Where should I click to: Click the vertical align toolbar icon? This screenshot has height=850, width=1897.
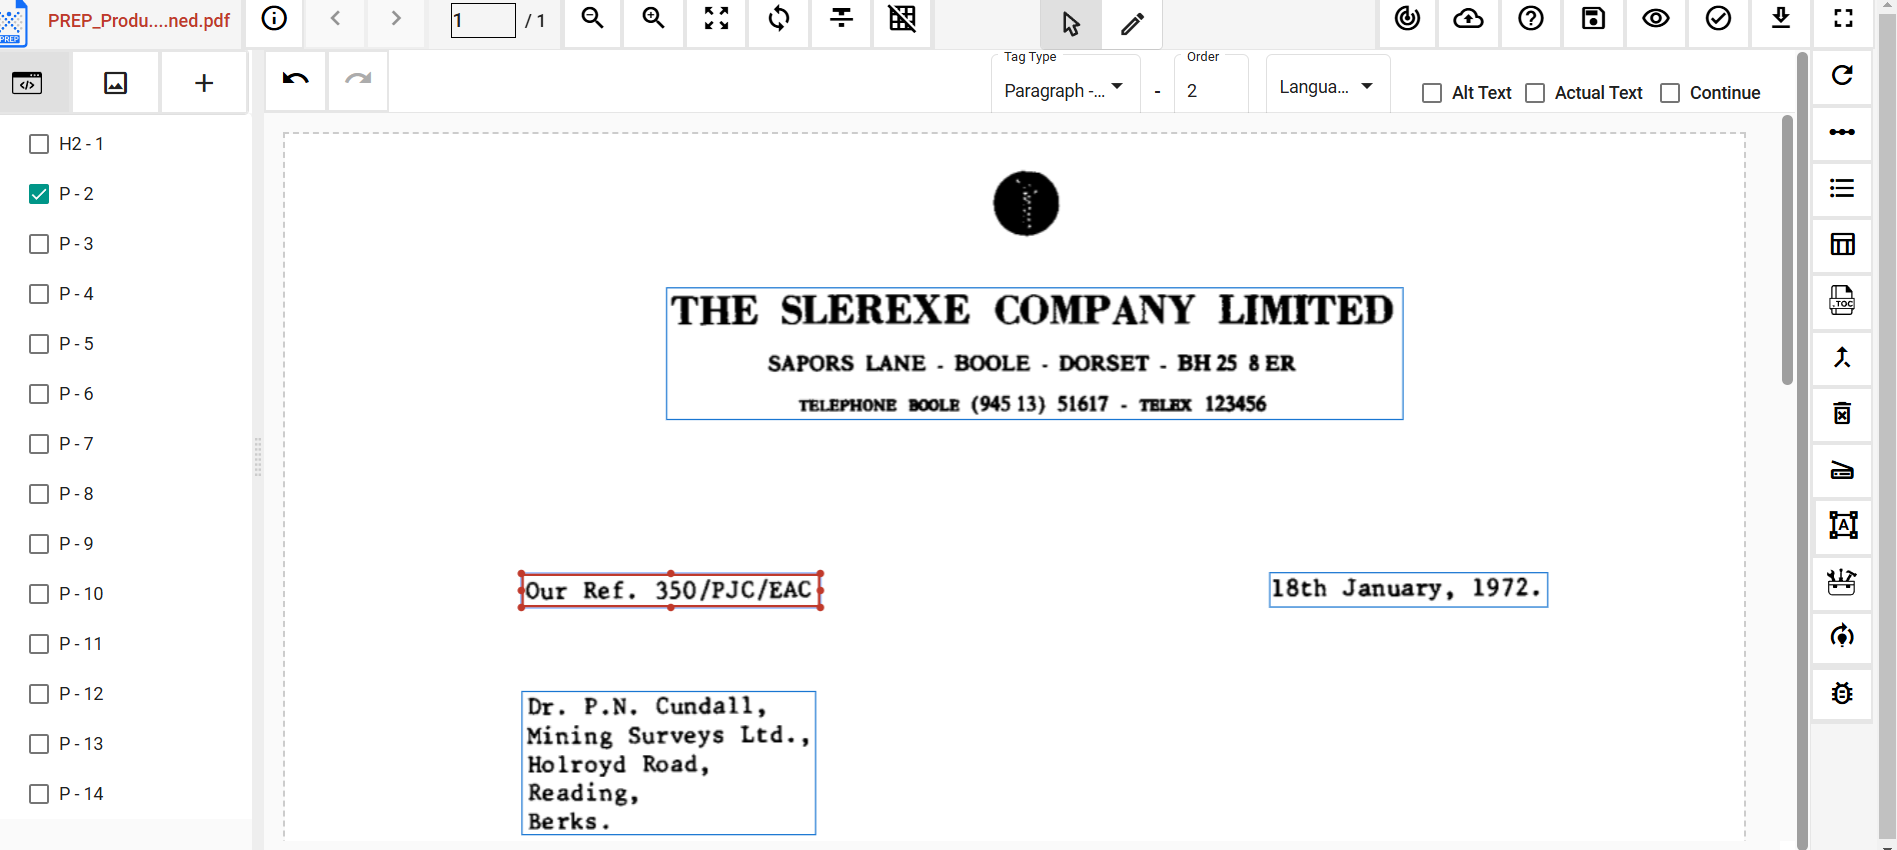coord(842,19)
